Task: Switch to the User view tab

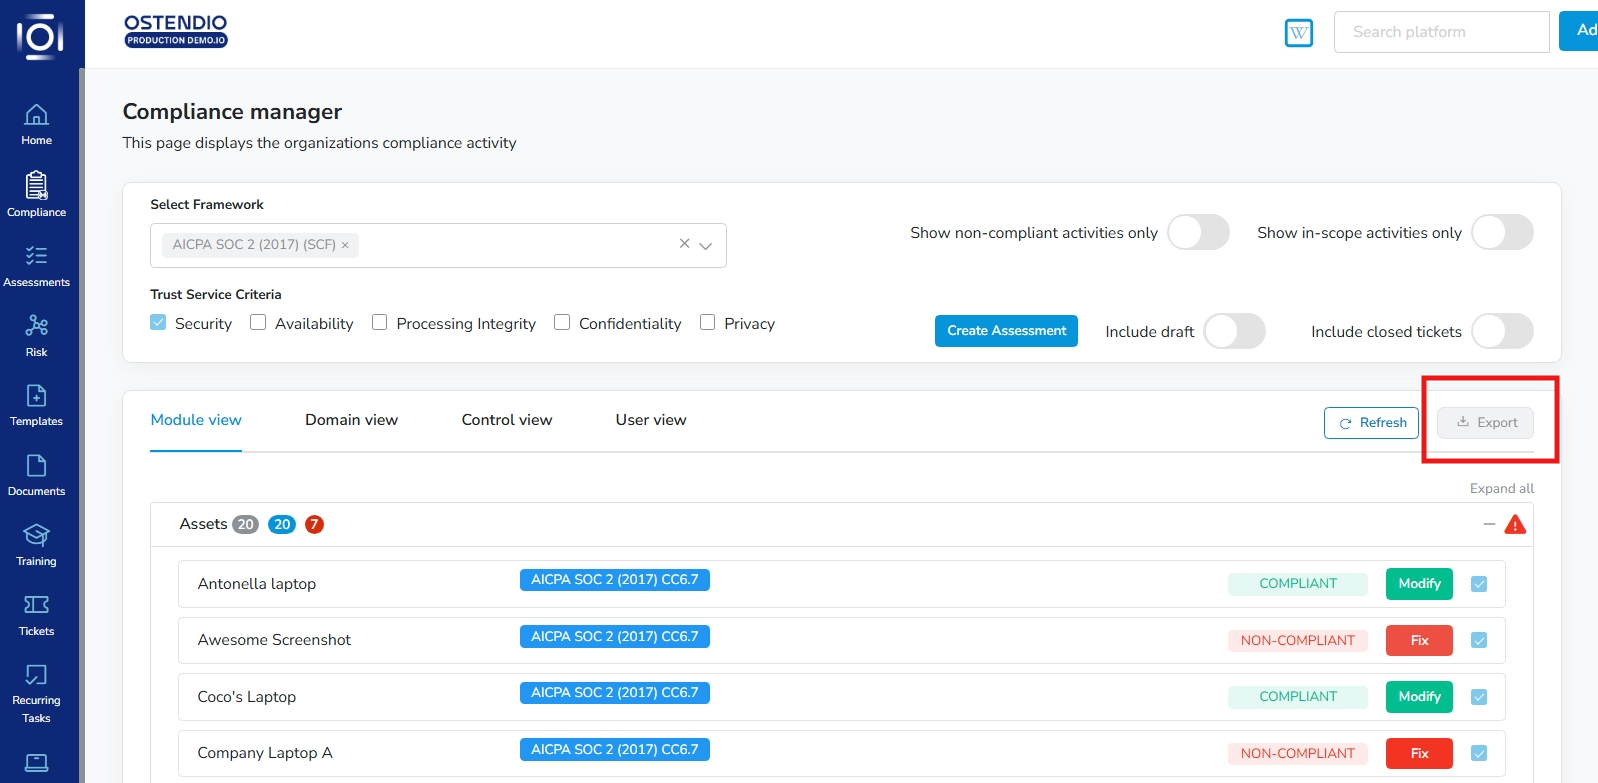Action: coord(650,420)
